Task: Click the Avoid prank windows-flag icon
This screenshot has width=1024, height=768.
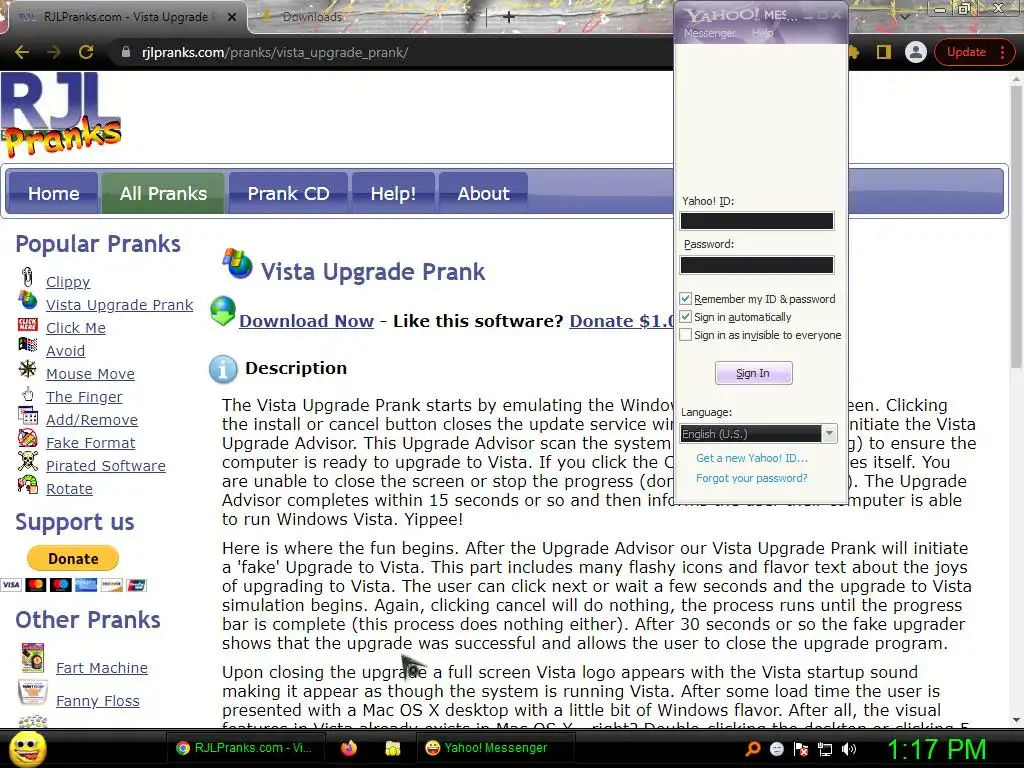Action: coord(27,346)
